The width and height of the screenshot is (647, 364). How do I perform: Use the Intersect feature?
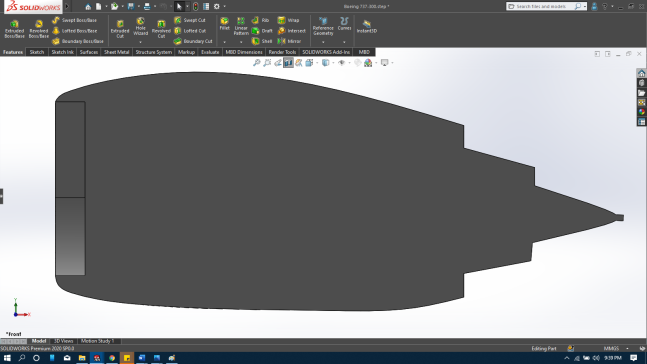292,31
